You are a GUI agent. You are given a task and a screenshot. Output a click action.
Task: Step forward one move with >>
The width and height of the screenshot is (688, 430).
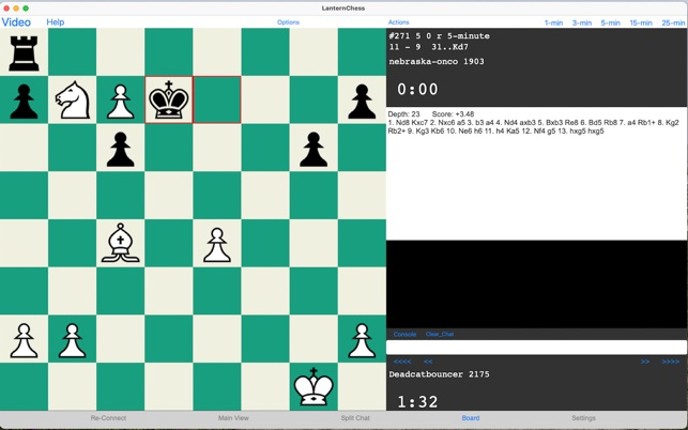(x=645, y=362)
